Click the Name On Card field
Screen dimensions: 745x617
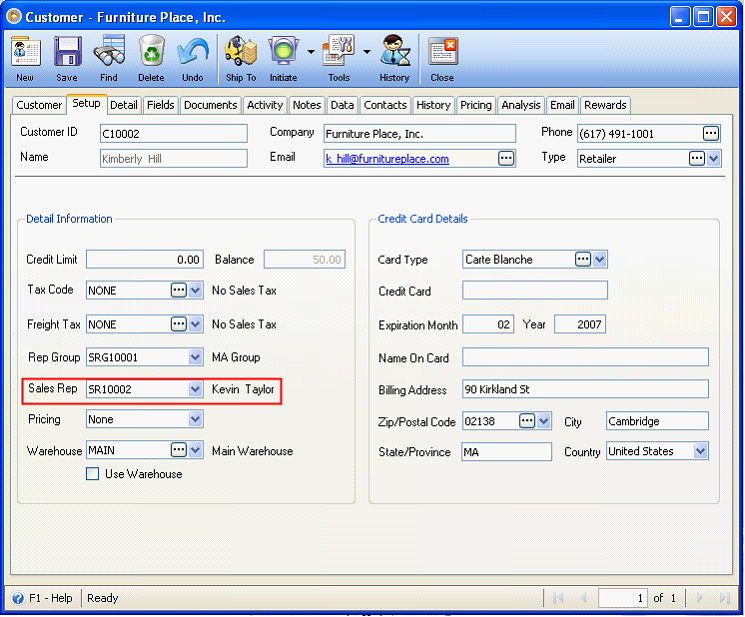click(585, 357)
